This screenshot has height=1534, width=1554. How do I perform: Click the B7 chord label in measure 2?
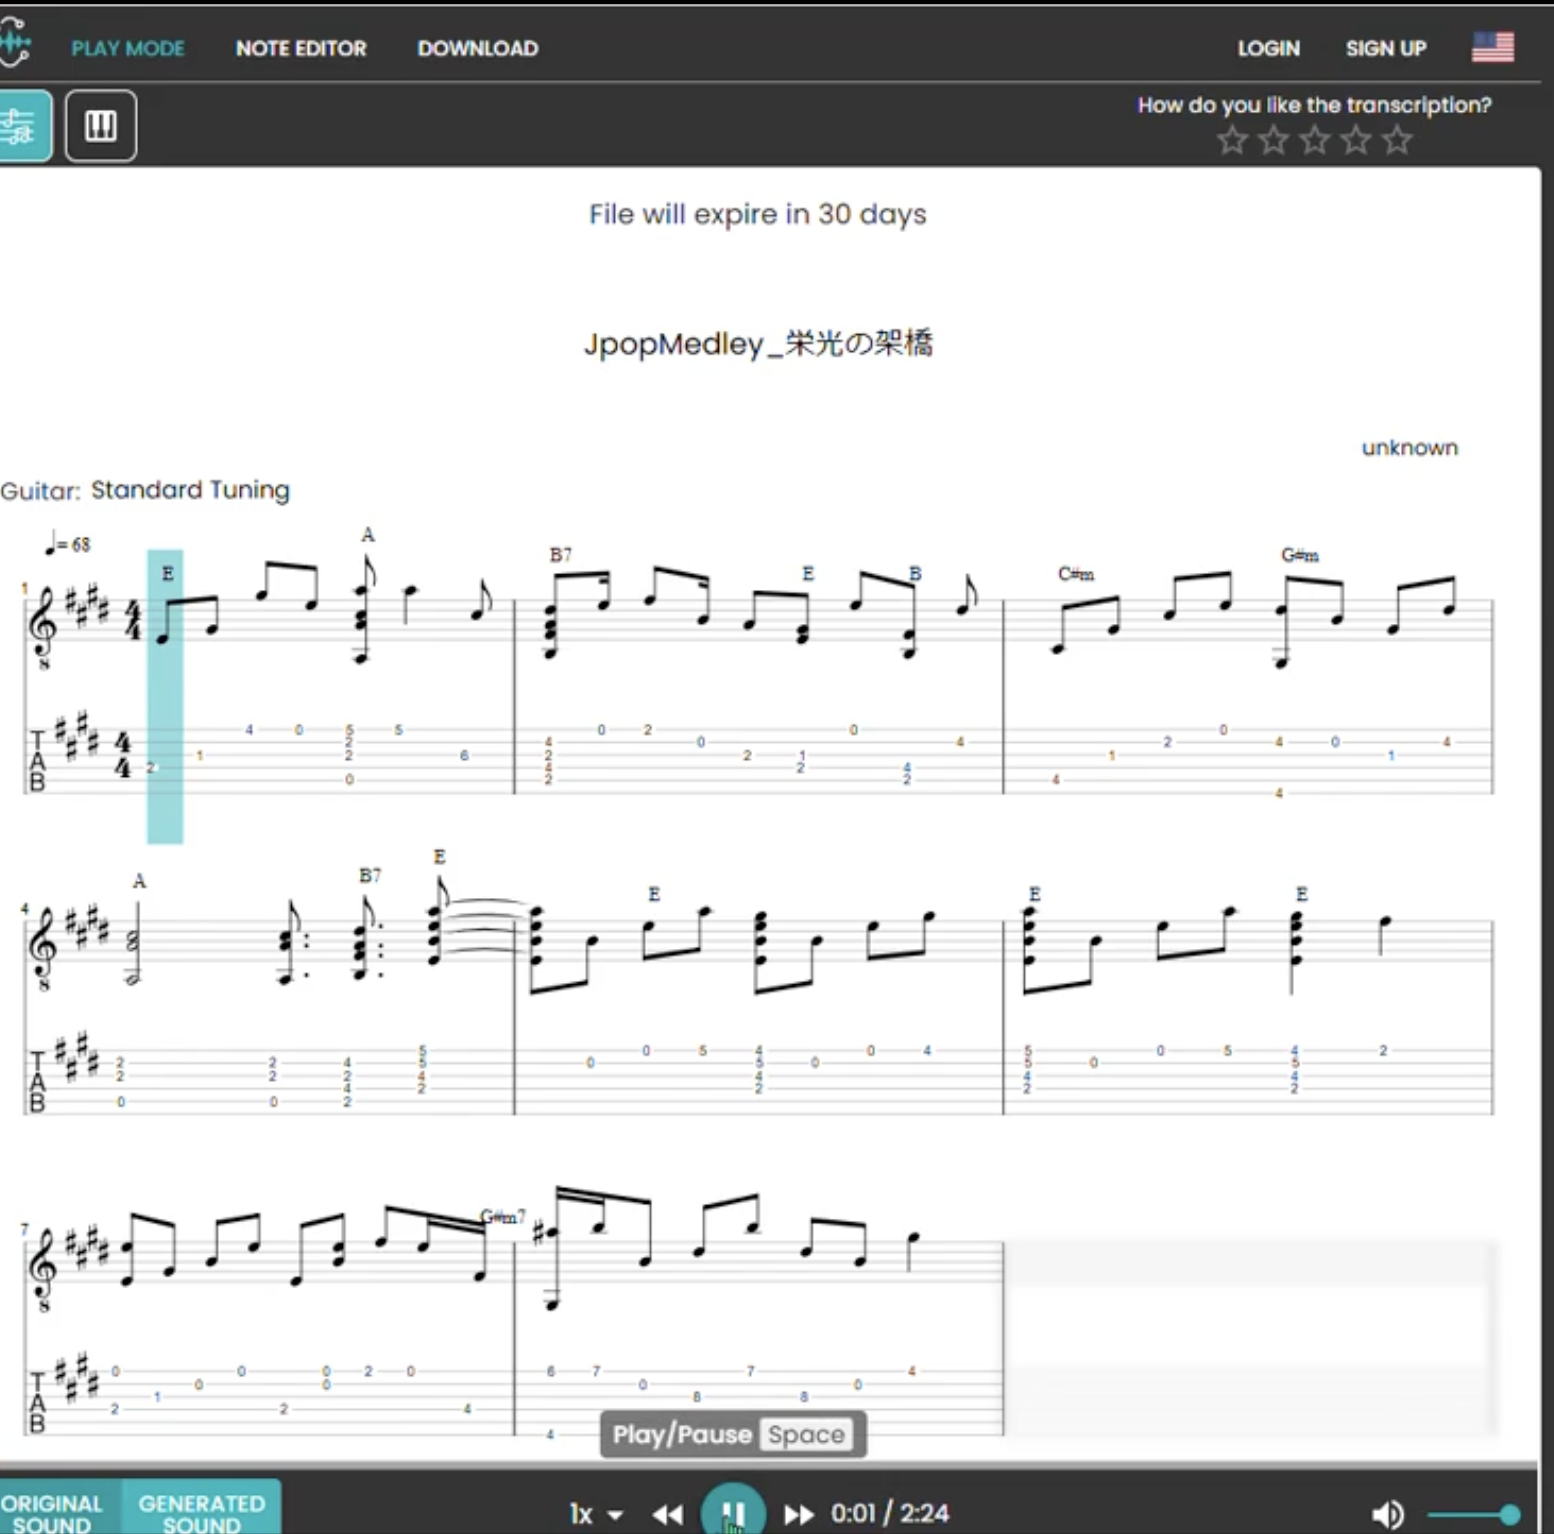(560, 555)
